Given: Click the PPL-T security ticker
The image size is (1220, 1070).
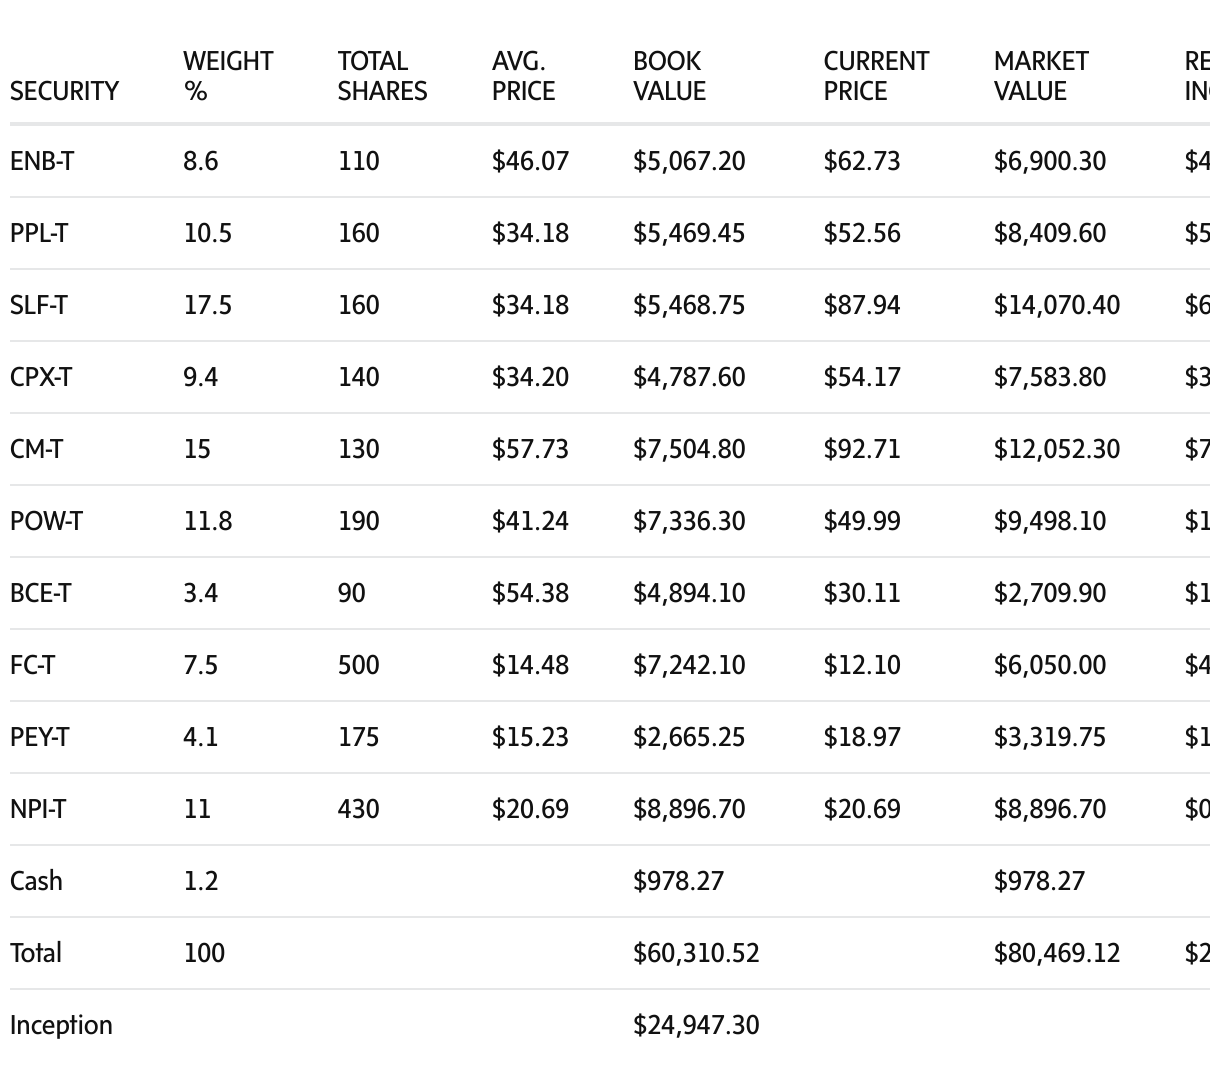Looking at the screenshot, I should point(39,233).
